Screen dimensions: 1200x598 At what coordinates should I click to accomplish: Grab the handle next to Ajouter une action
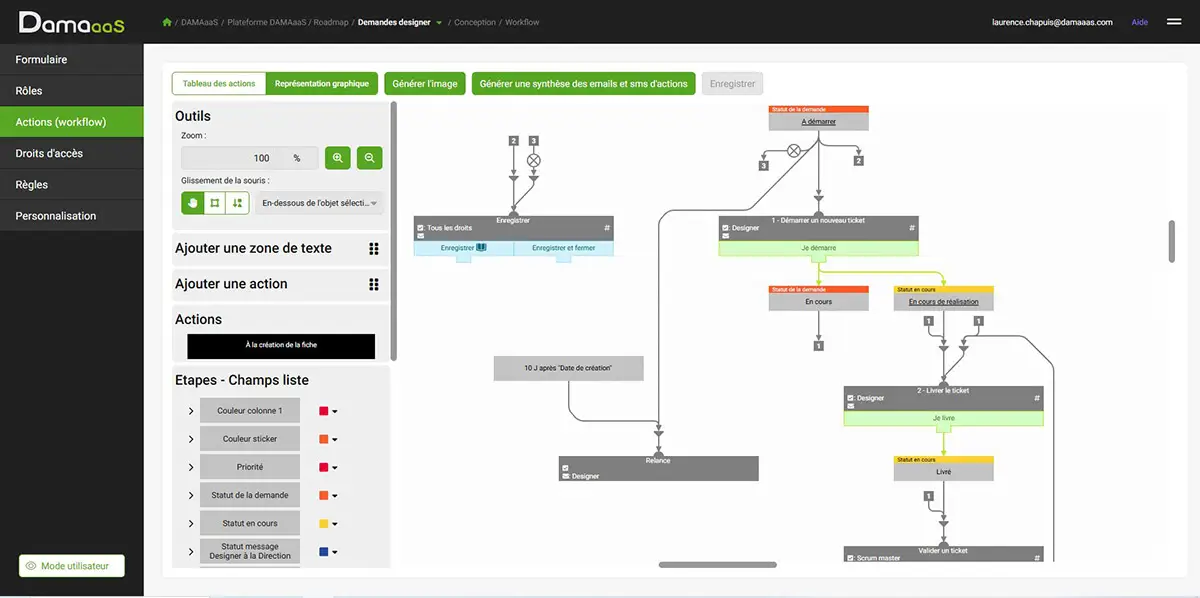click(x=374, y=284)
